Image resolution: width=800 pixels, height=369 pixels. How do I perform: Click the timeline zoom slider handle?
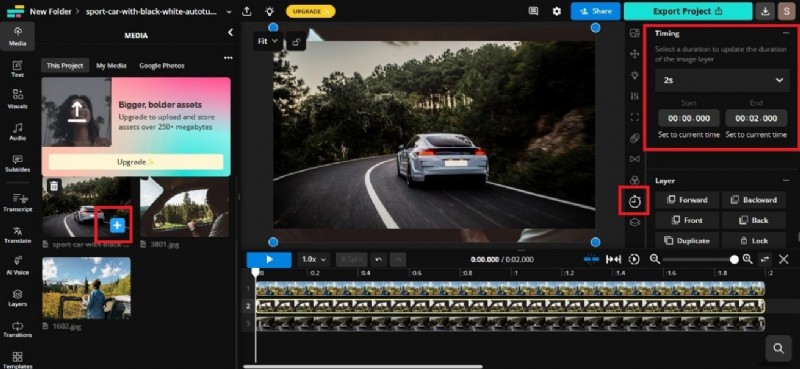point(734,259)
